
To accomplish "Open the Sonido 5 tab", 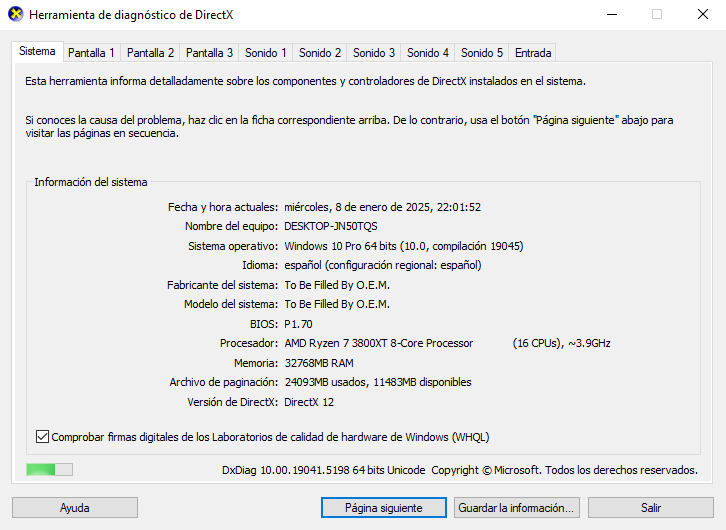I will tap(482, 53).
